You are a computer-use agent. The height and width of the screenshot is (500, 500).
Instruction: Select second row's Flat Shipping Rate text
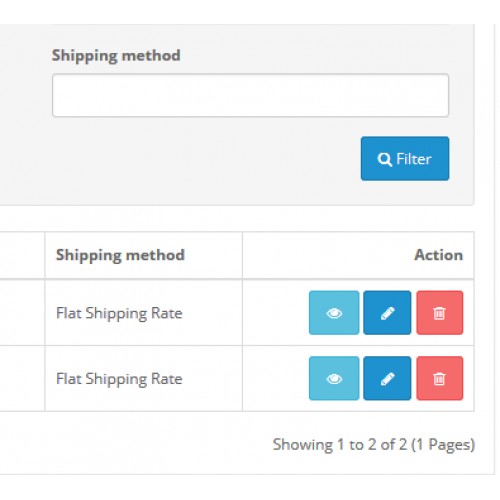(119, 379)
